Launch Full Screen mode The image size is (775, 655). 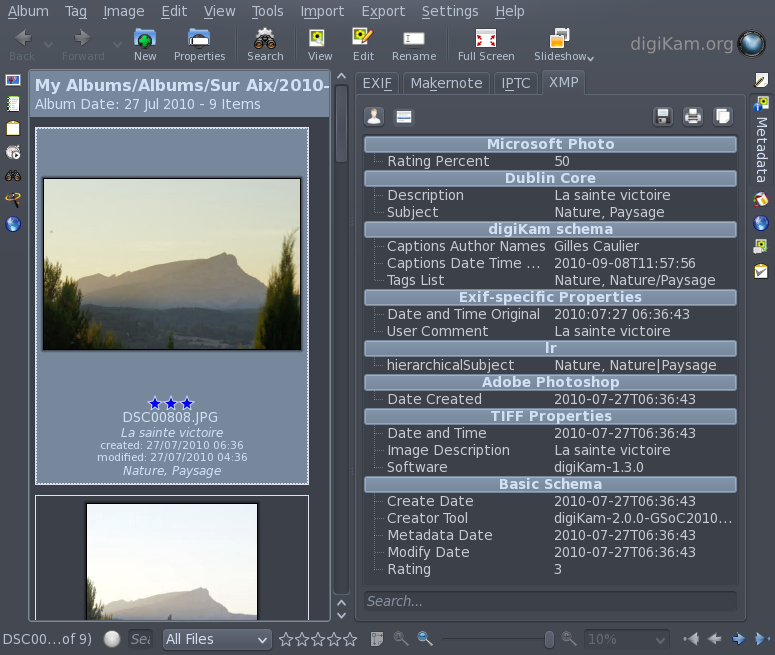pyautogui.click(x=486, y=45)
